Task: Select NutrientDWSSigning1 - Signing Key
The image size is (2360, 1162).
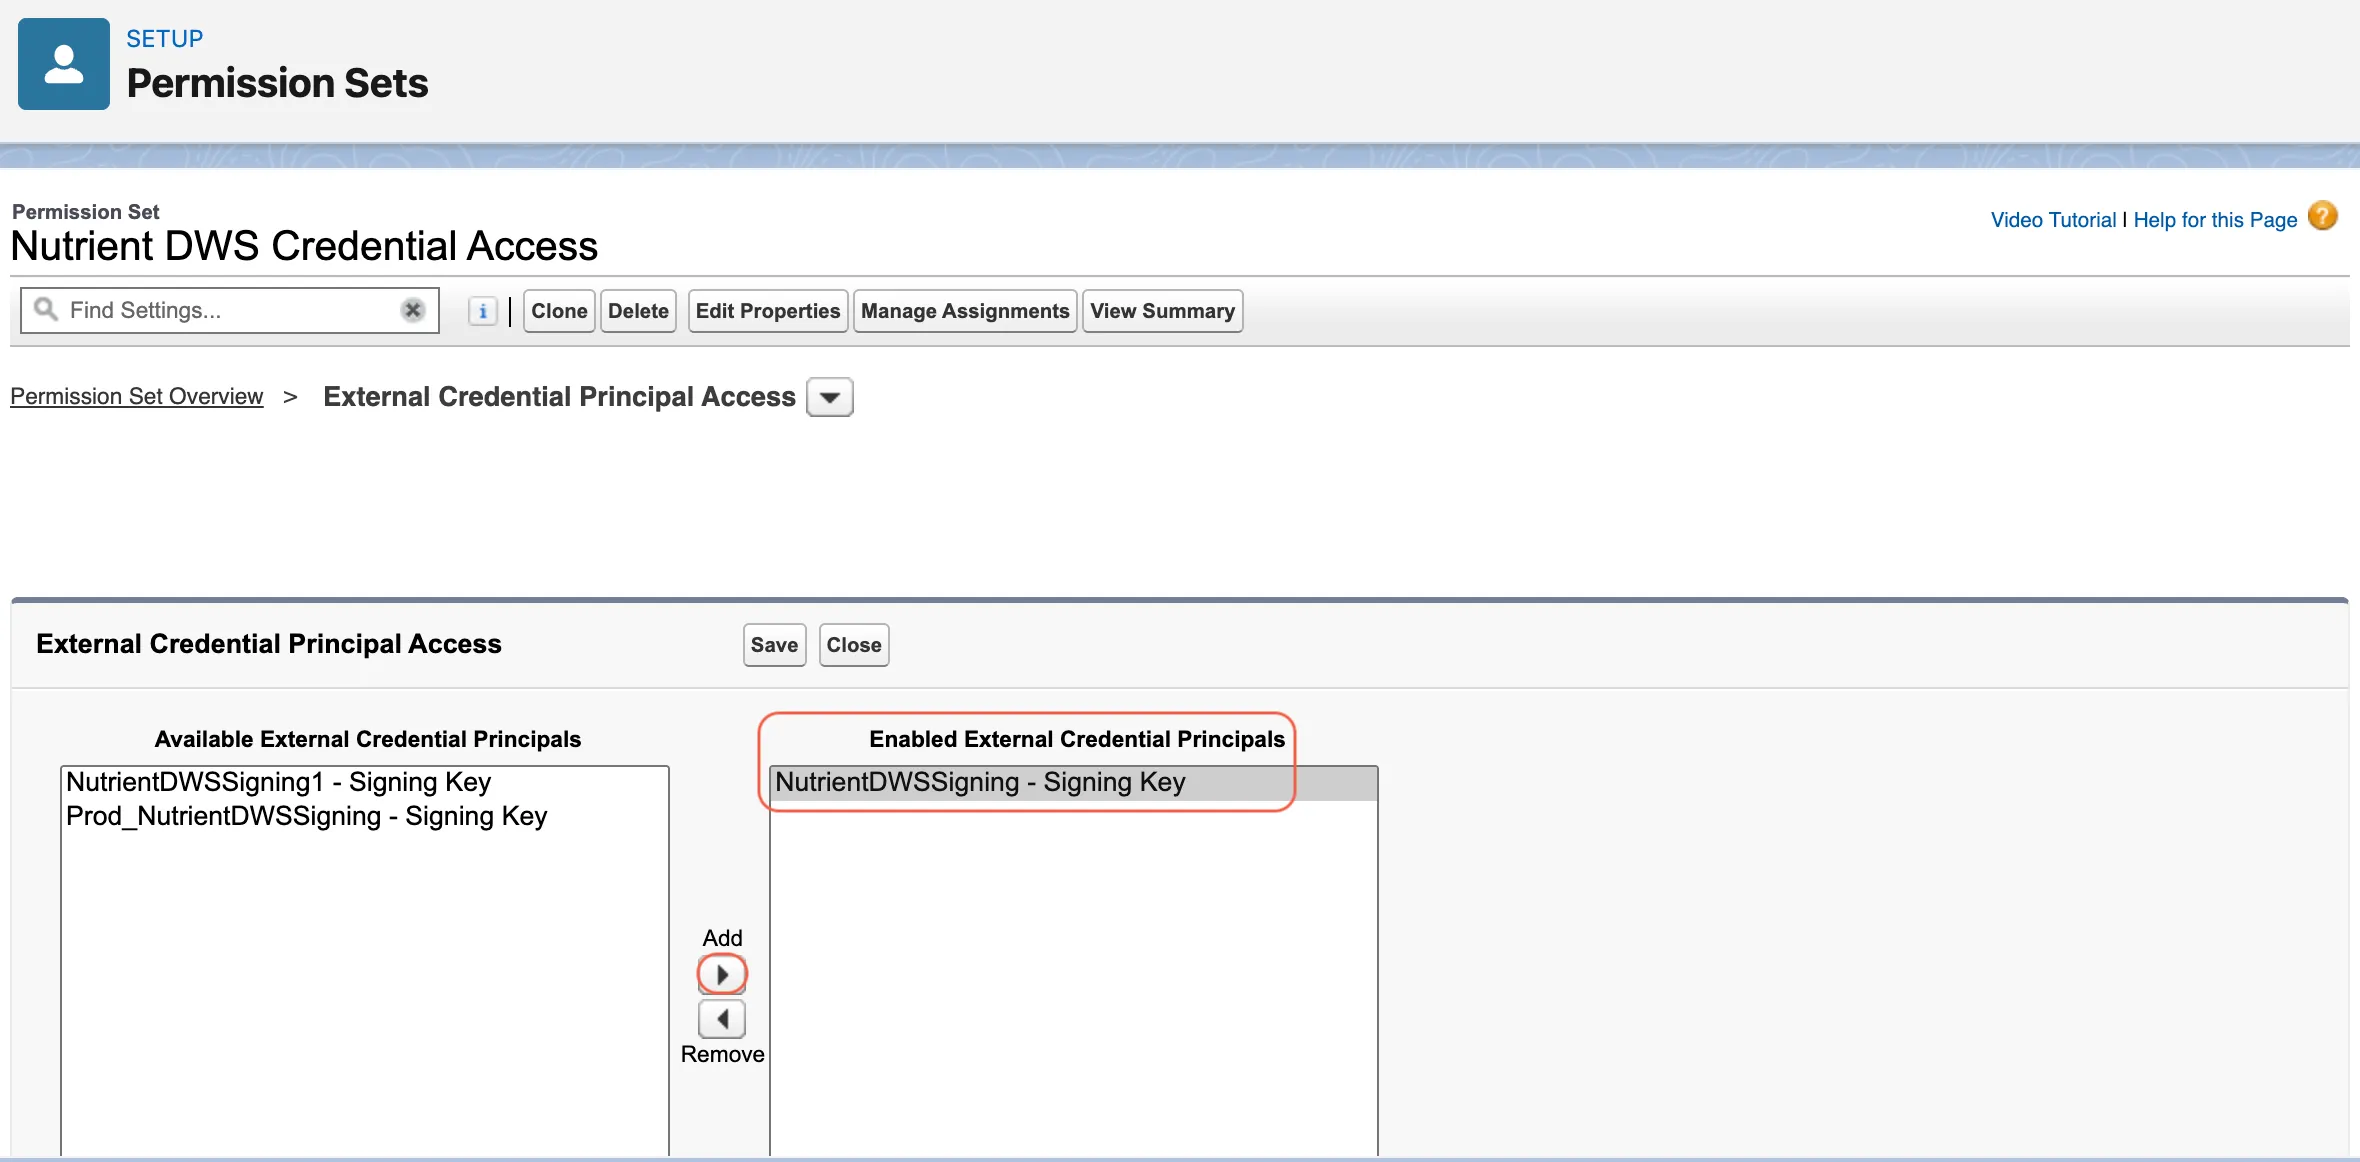Action: point(365,782)
